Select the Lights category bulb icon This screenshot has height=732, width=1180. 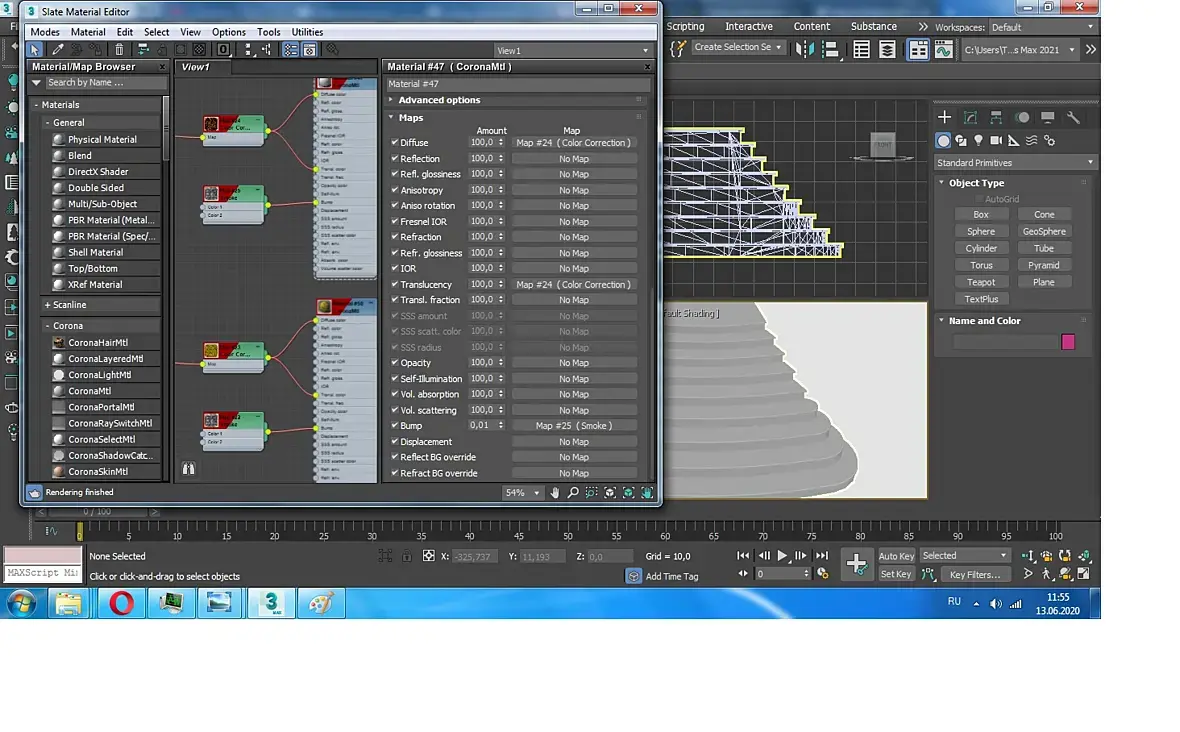point(978,141)
